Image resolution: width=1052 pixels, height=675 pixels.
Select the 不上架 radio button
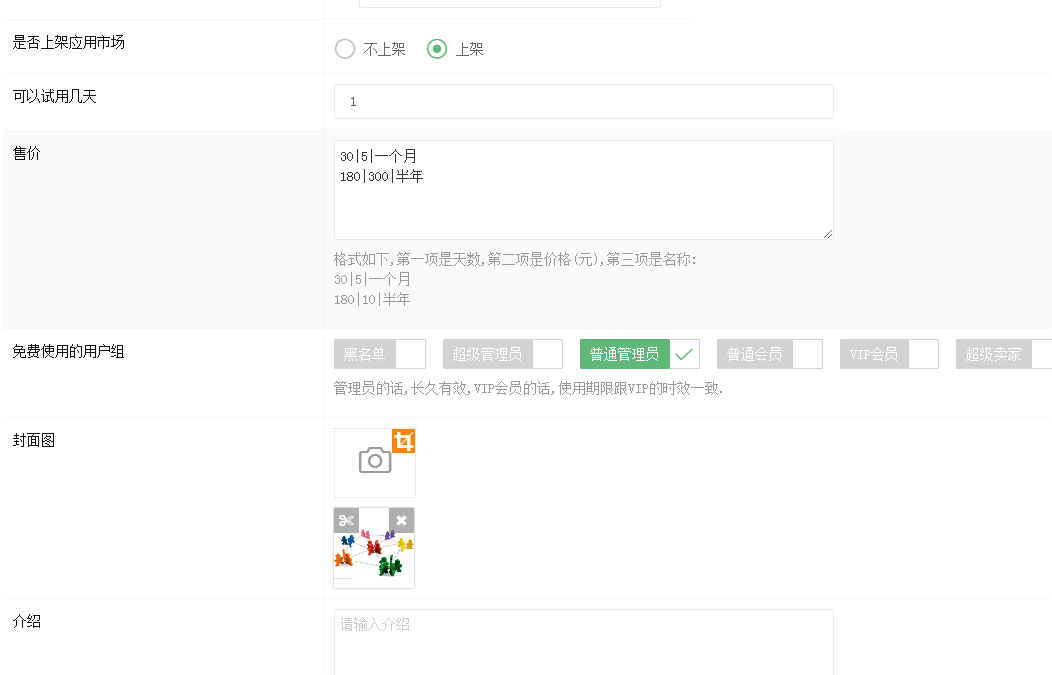tap(345, 49)
